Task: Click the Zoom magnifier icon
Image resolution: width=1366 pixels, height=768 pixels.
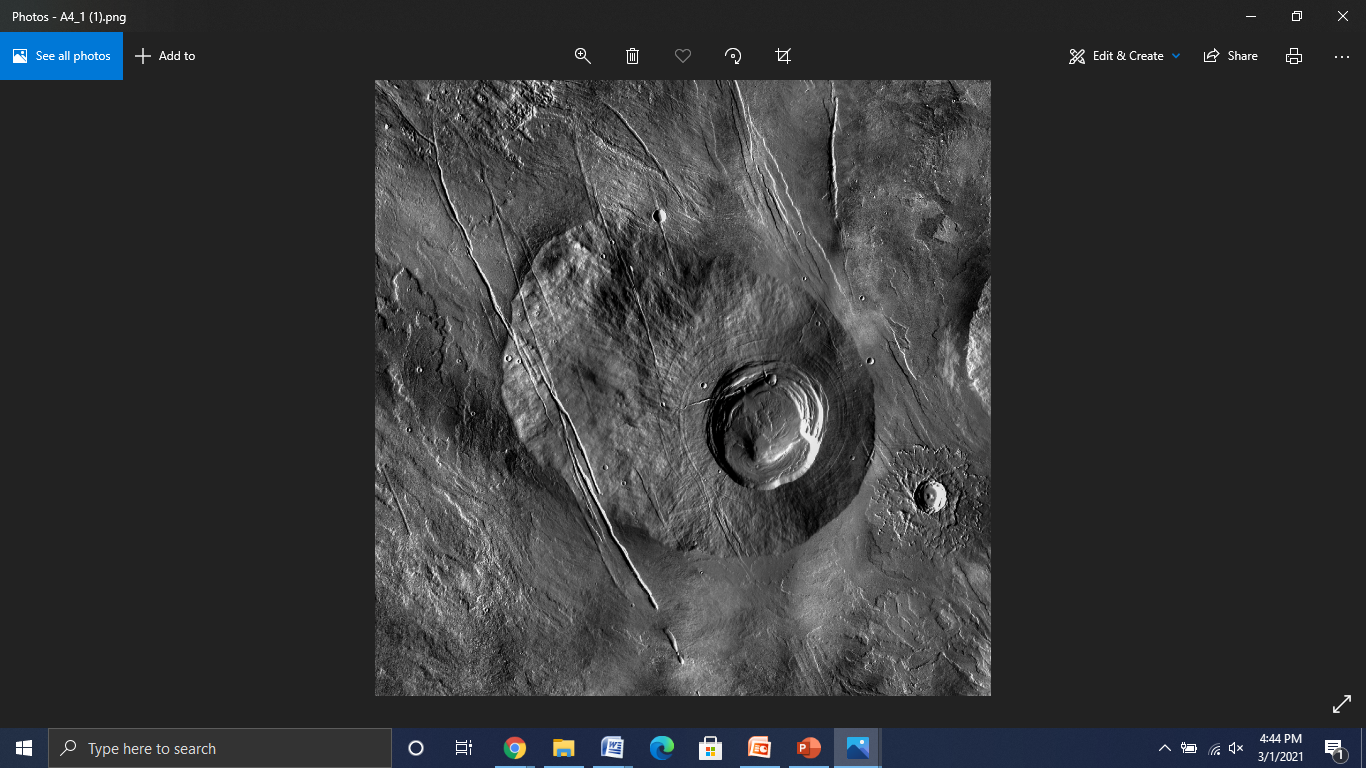Action: pos(583,56)
